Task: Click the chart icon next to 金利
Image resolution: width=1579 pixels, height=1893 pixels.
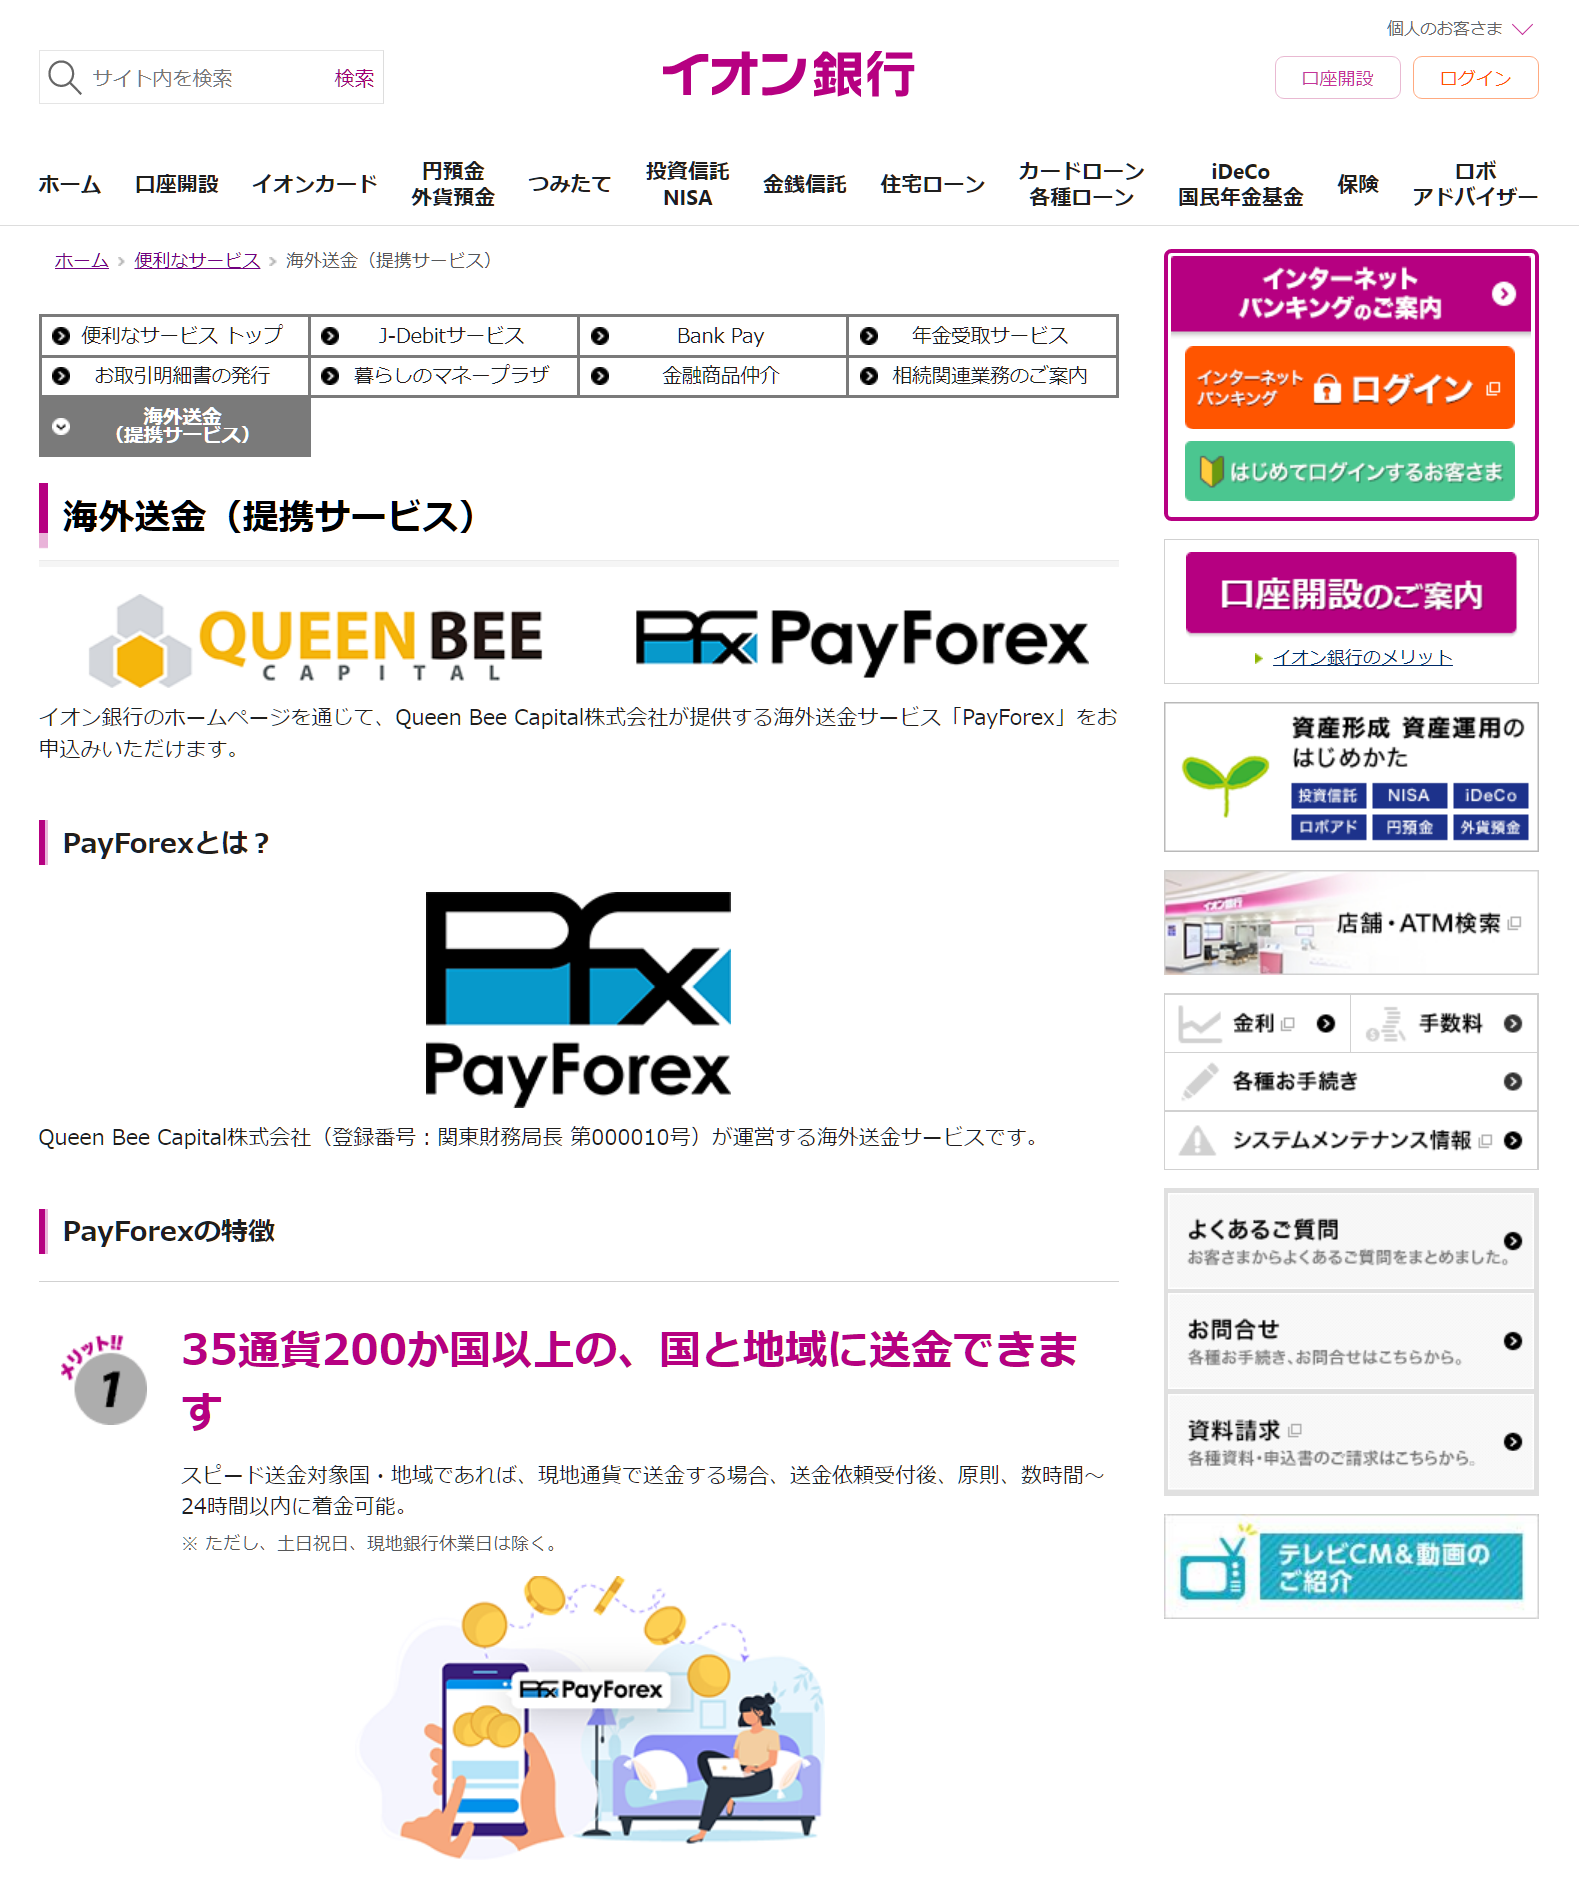Action: 1199,1023
